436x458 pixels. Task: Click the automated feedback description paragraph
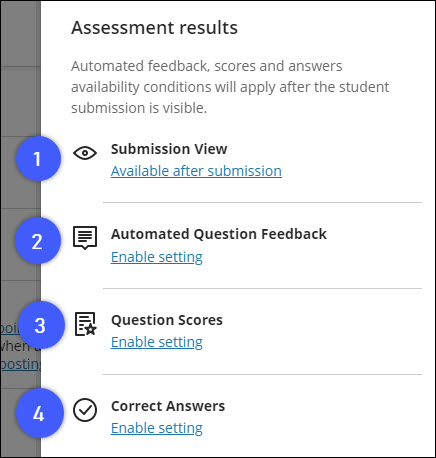coord(230,87)
